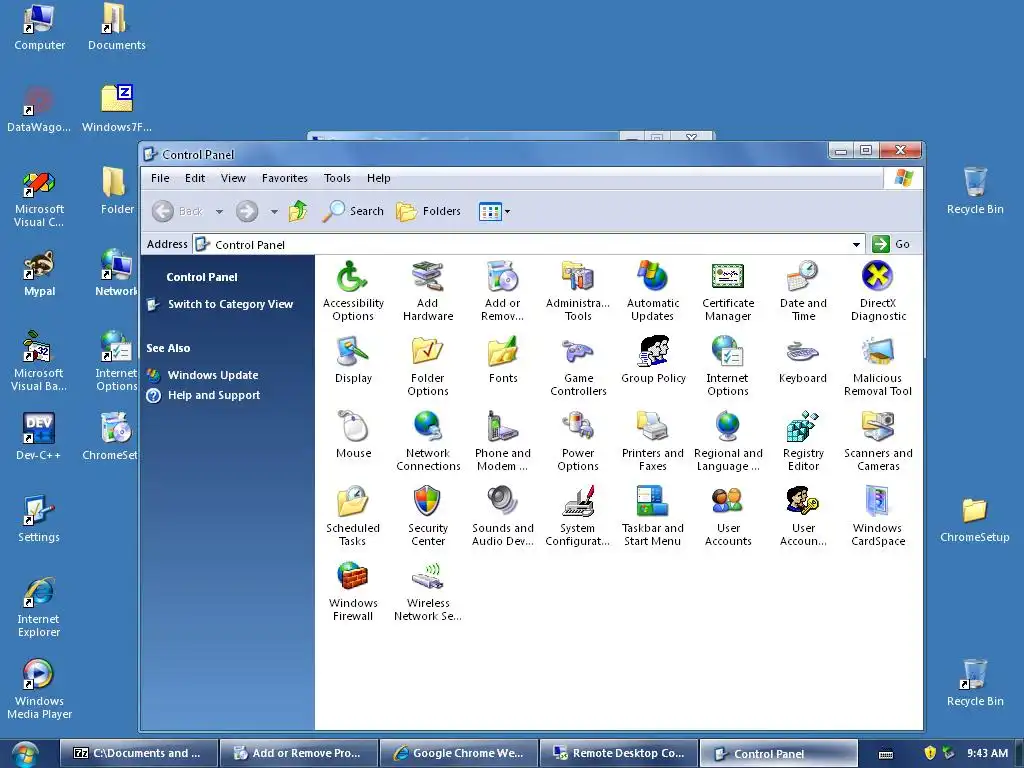Expand the Forward history dropdown arrow
The height and width of the screenshot is (768, 1024).
[274, 212]
